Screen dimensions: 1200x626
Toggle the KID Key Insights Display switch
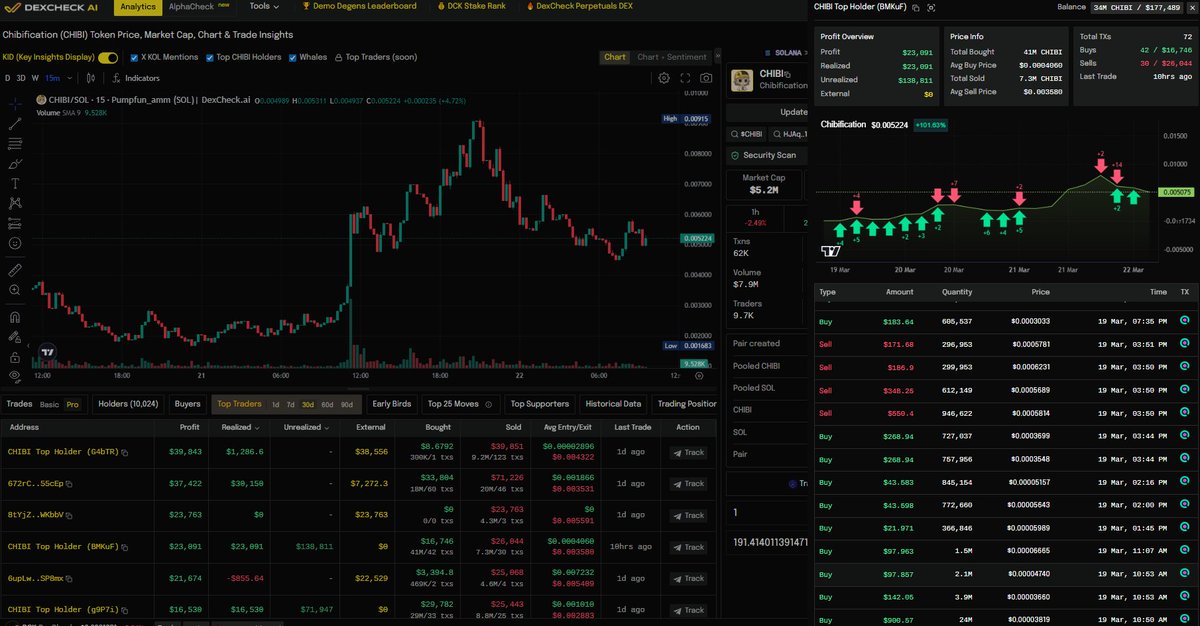coord(108,58)
